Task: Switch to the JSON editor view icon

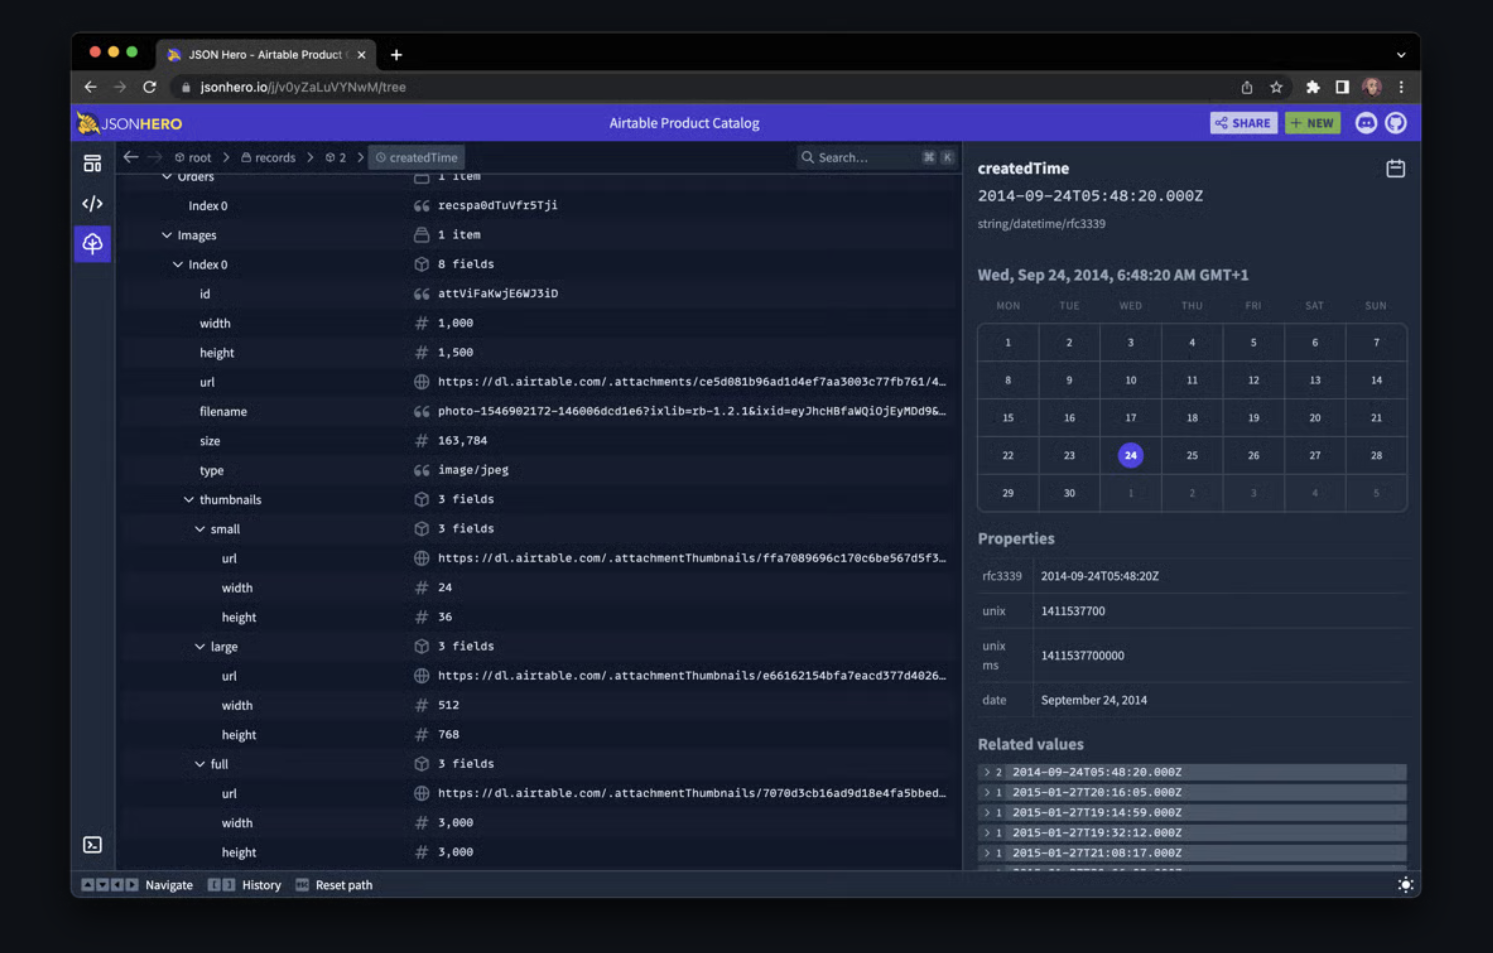Action: pyautogui.click(x=92, y=203)
